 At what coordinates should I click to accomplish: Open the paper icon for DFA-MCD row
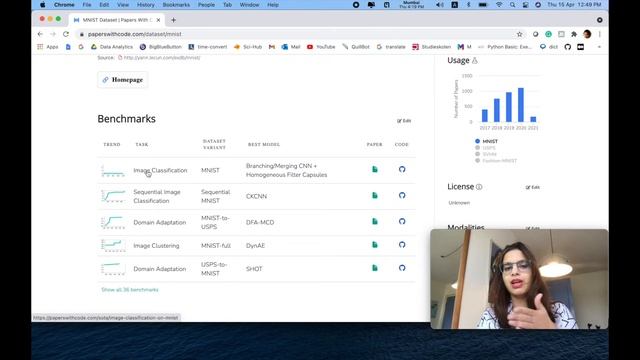click(x=375, y=221)
